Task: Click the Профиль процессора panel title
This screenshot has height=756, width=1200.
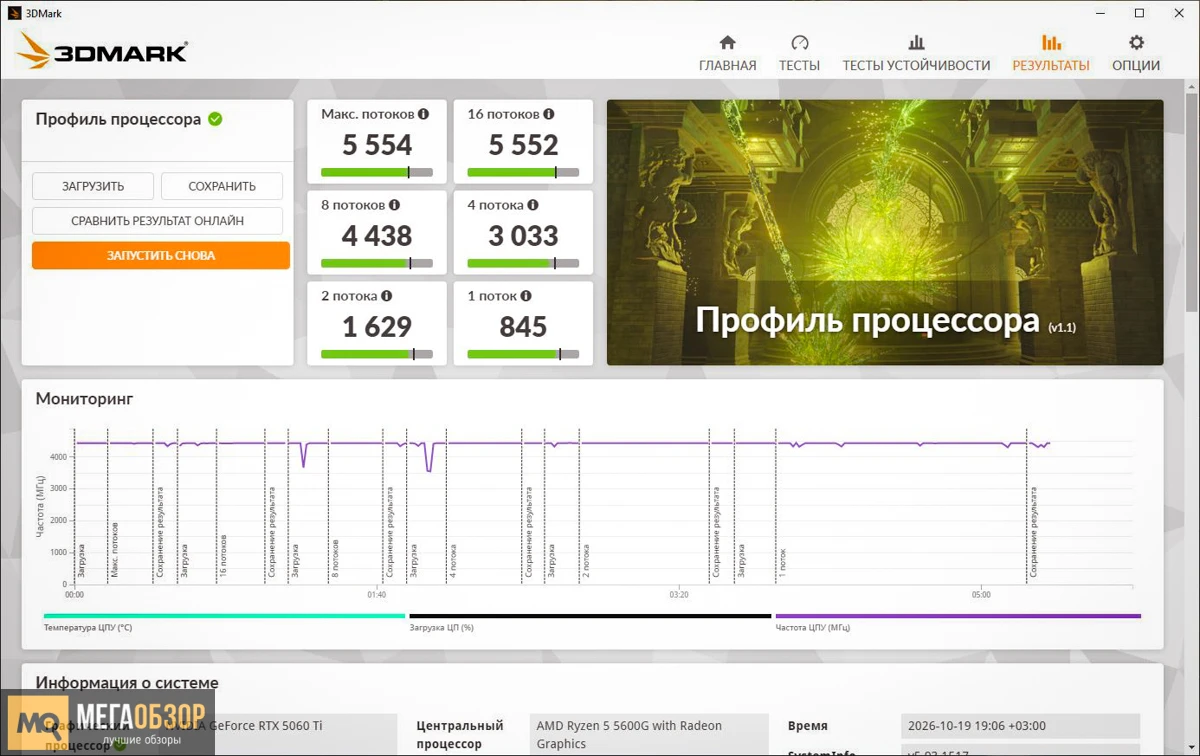Action: 118,119
